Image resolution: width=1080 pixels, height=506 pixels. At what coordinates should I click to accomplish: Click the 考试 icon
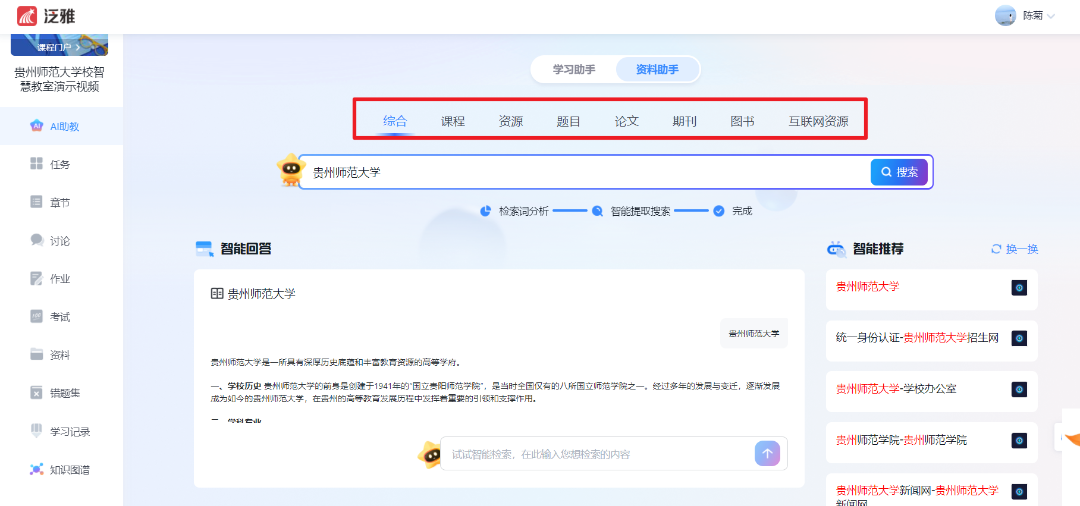pos(37,317)
